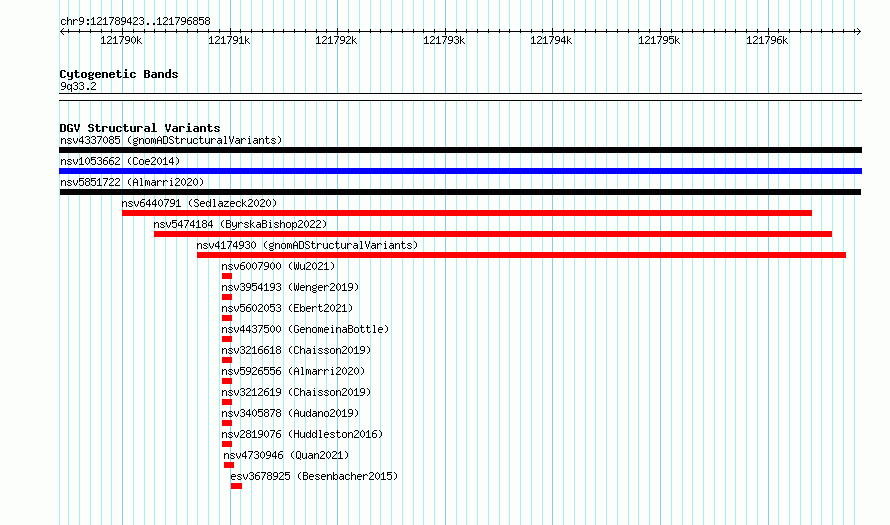
Task: Open nsv3216618 Chaisson2019 label
Action: [296, 350]
